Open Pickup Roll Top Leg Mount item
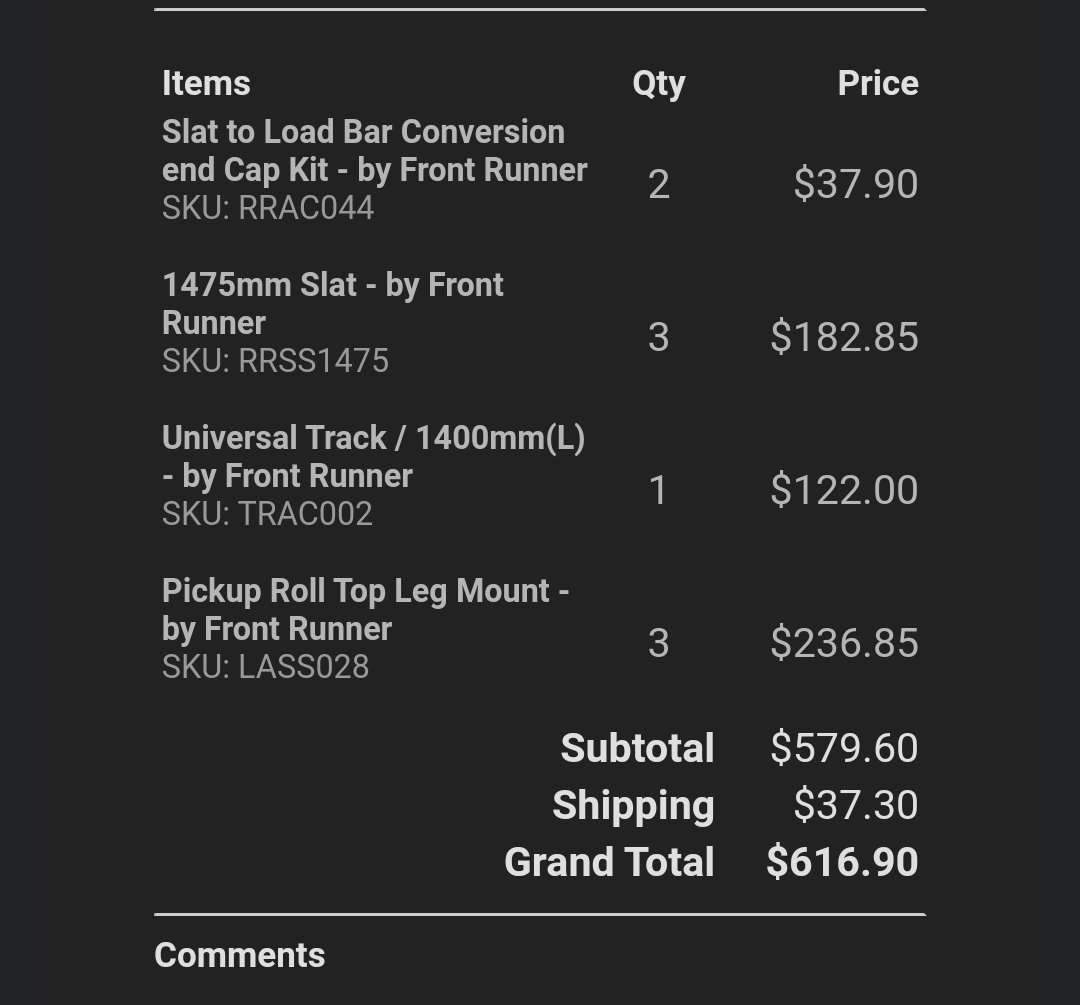 pyautogui.click(x=366, y=610)
